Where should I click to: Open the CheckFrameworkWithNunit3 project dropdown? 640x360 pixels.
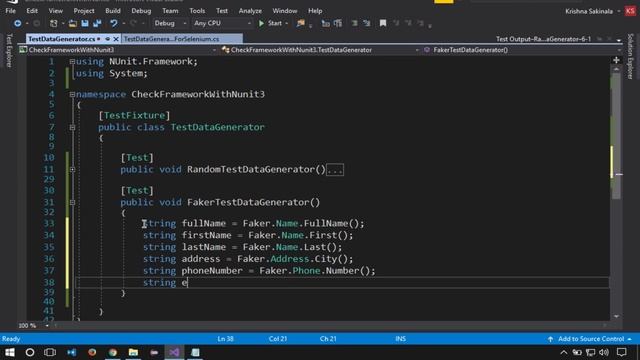118,50
